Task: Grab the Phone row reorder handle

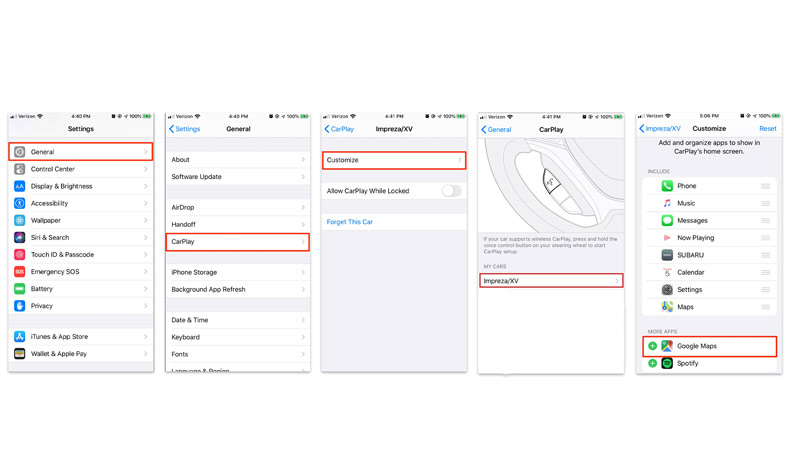Action: coord(765,186)
